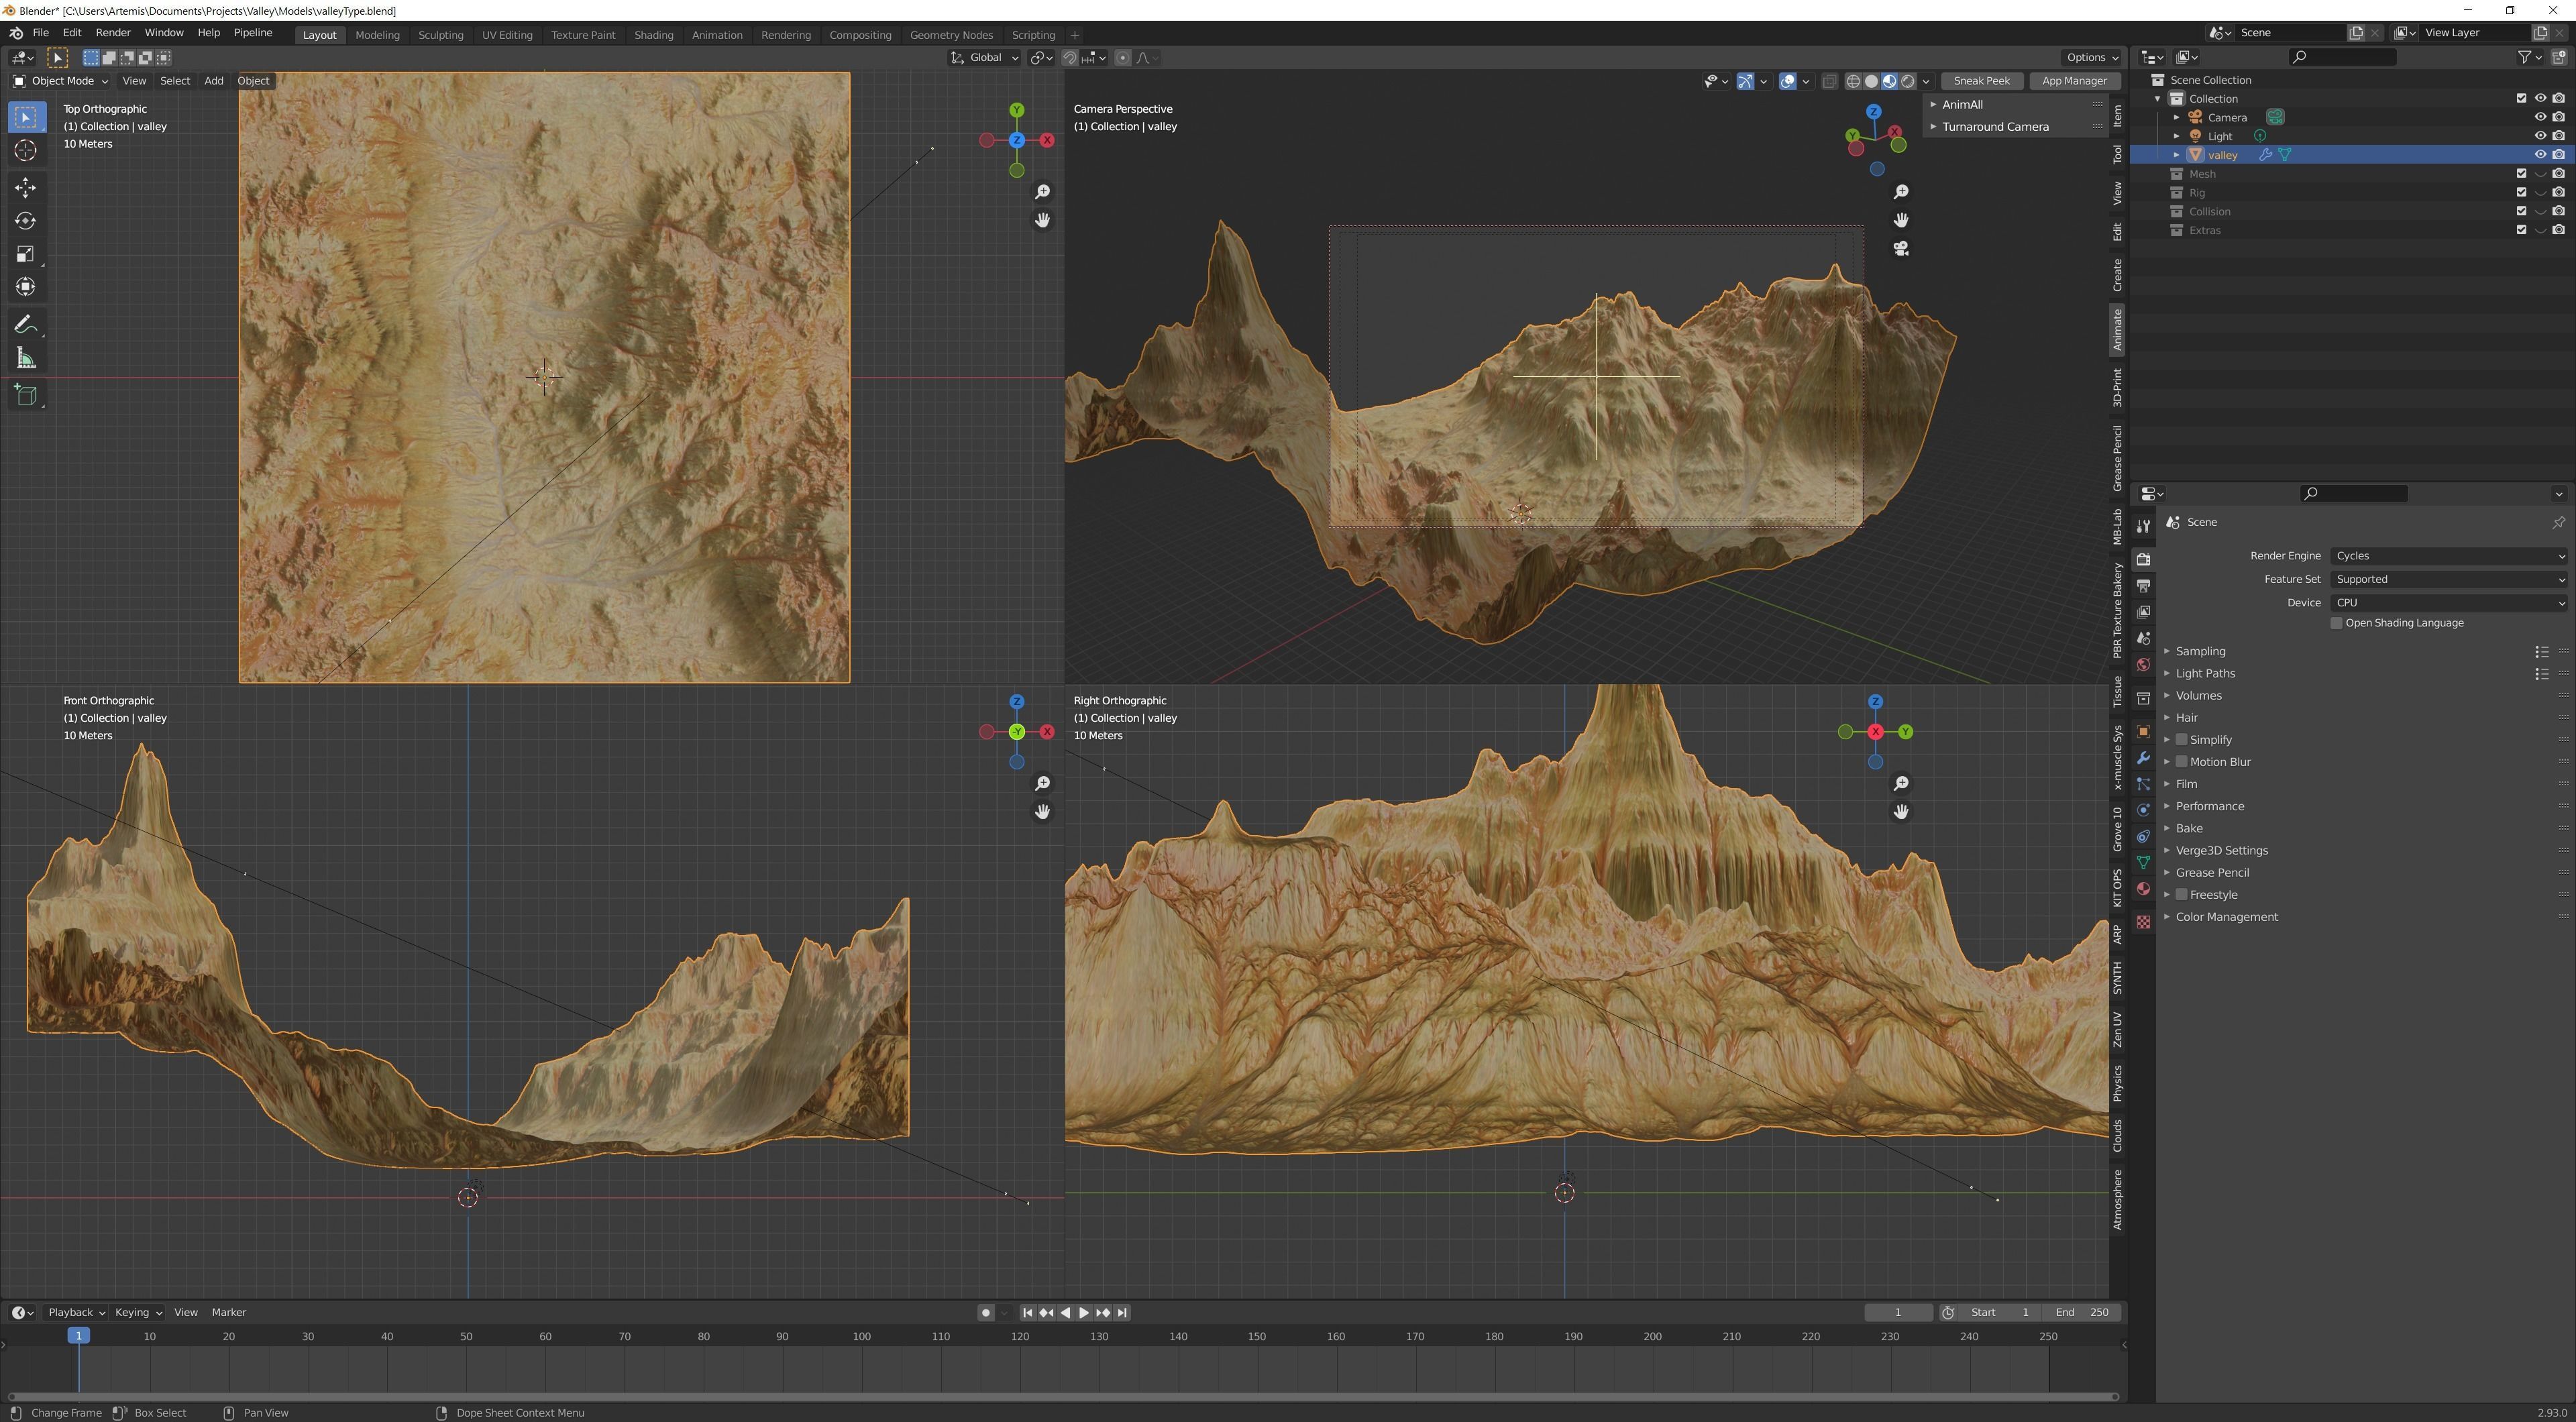Screen dimensions: 2576x1422
Task: Enable Freestyle checkbox
Action: (2181, 895)
